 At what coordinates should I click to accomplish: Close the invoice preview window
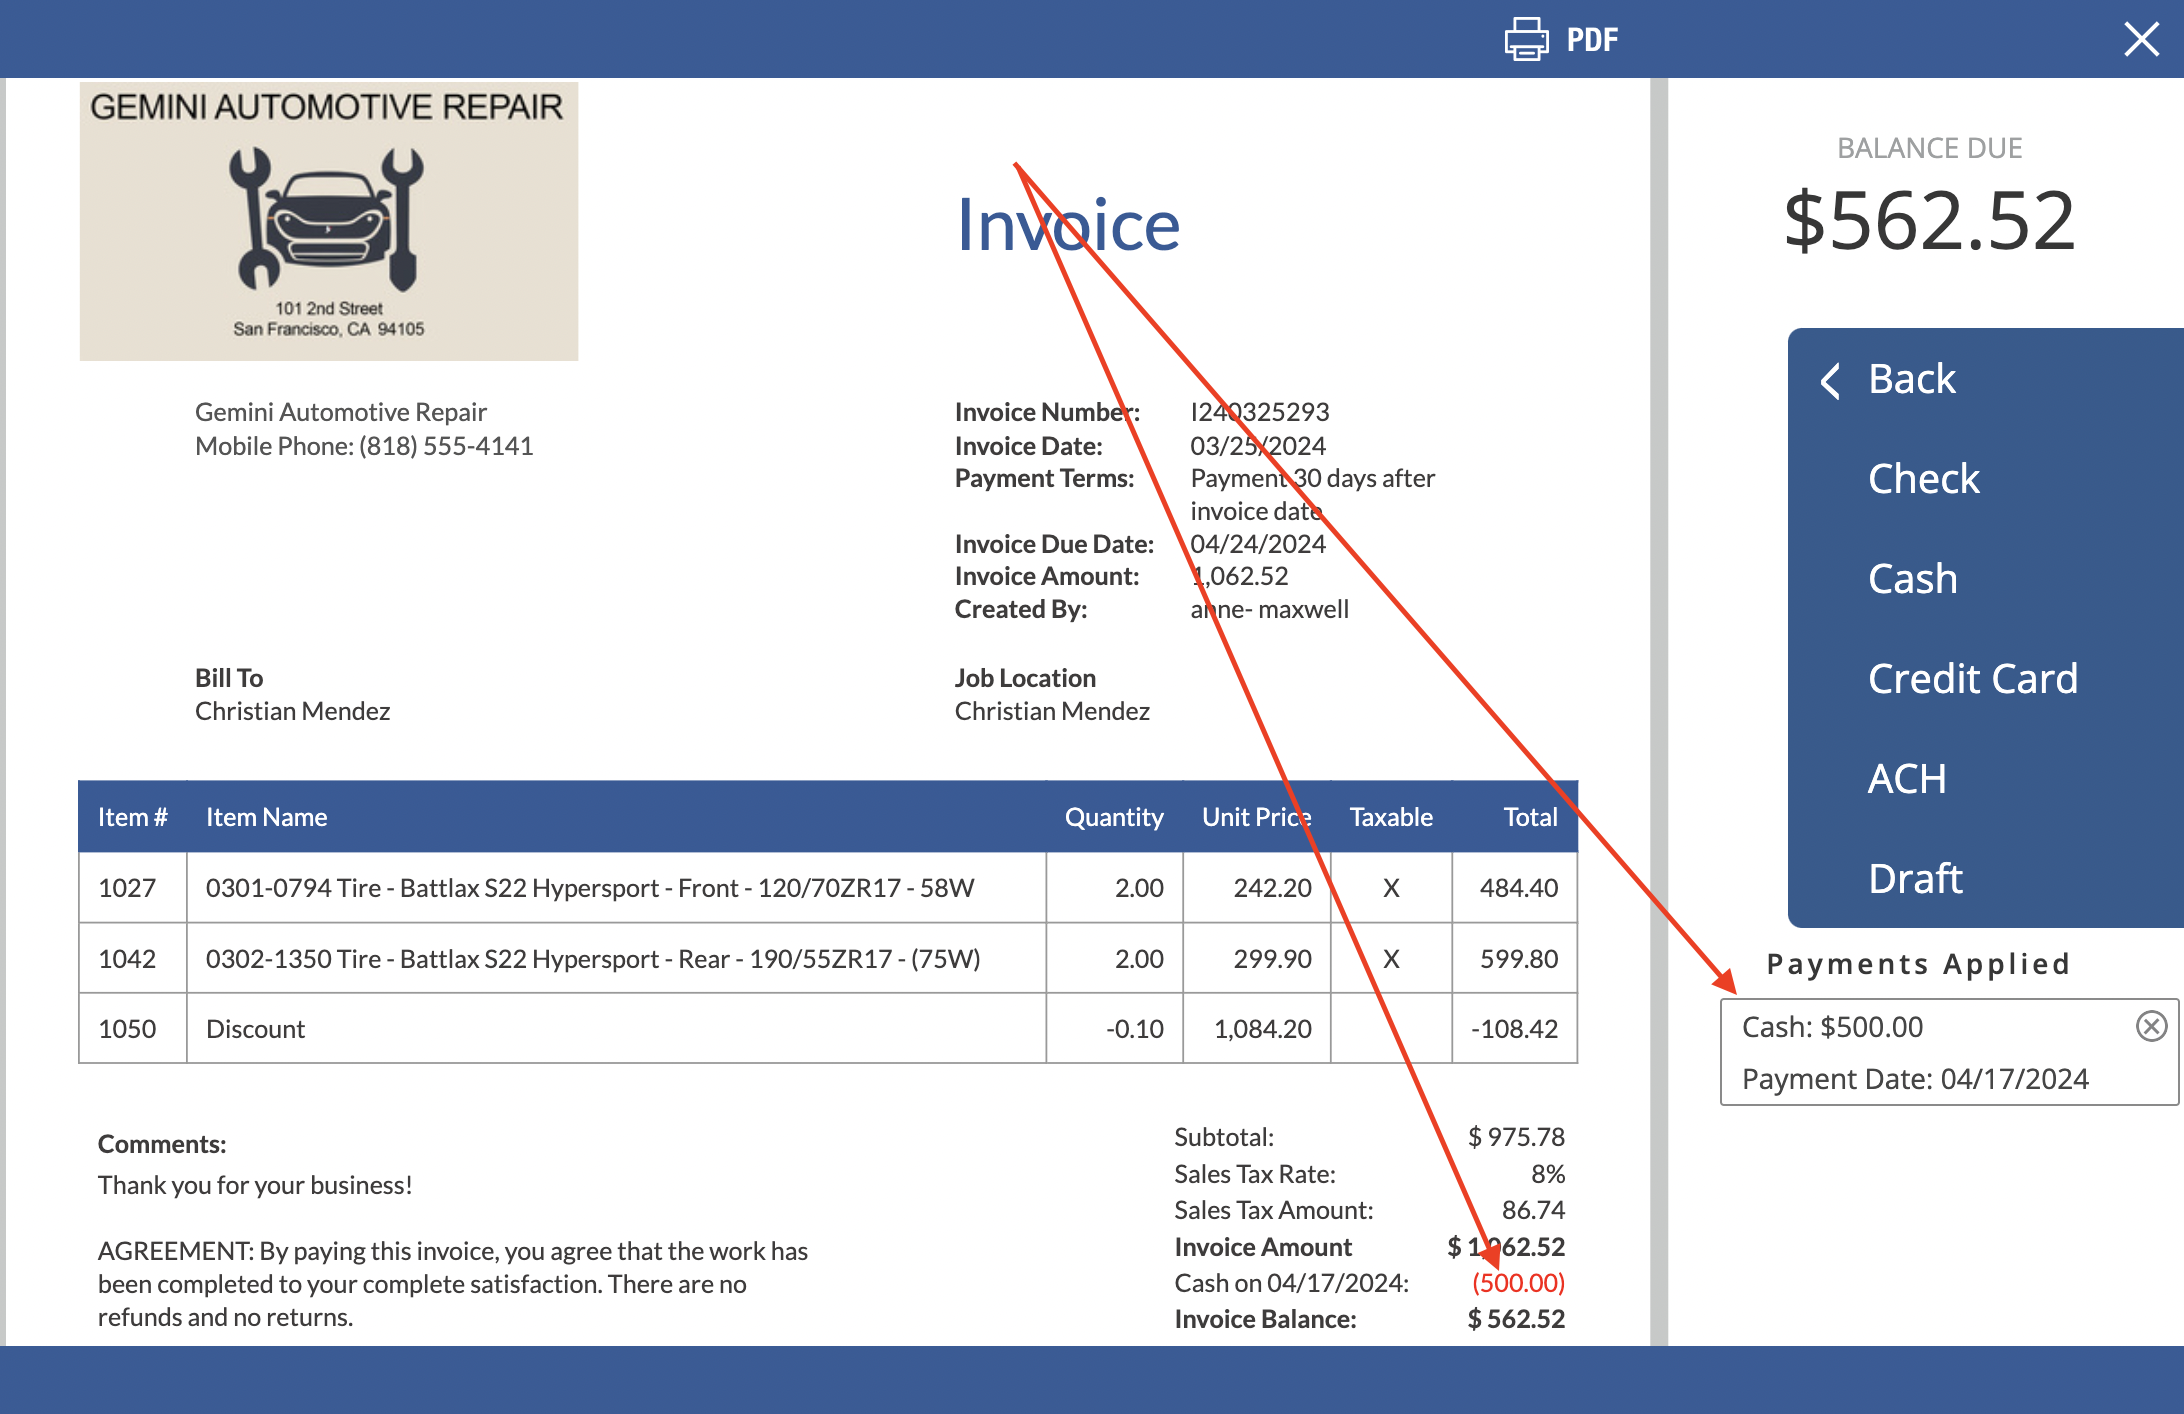pos(2141,39)
